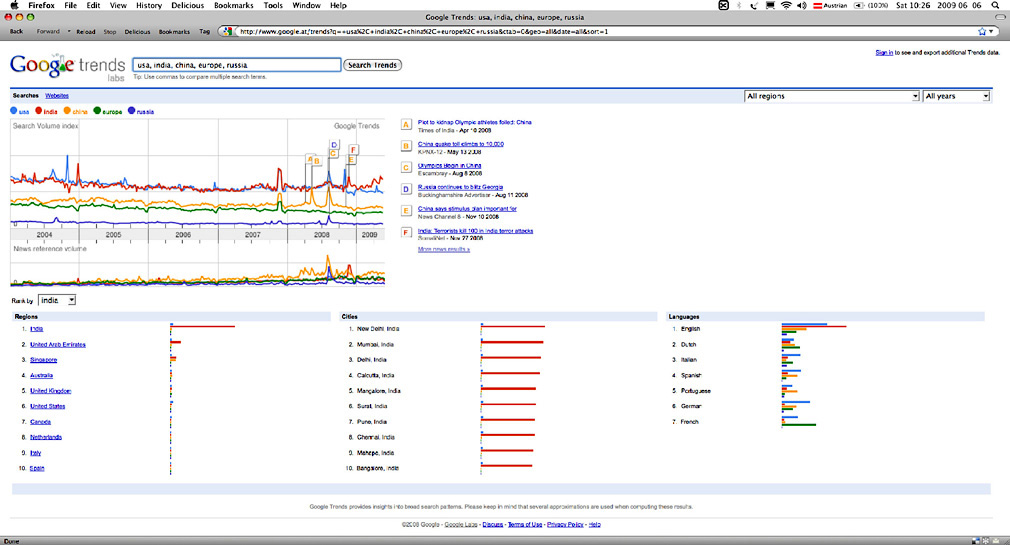
Task: Click news flag D icon beside Russia headline
Action: pos(405,189)
